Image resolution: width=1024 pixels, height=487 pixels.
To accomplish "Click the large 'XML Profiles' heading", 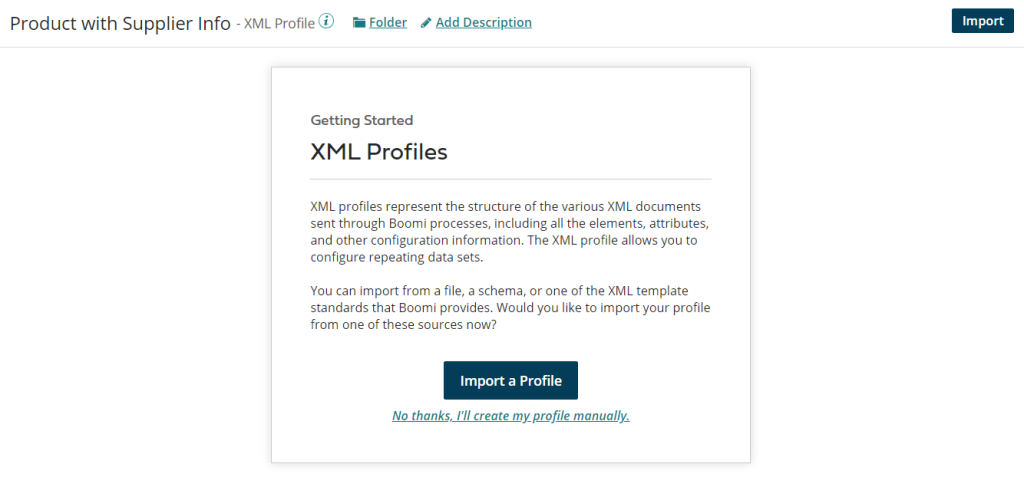I will pos(379,152).
